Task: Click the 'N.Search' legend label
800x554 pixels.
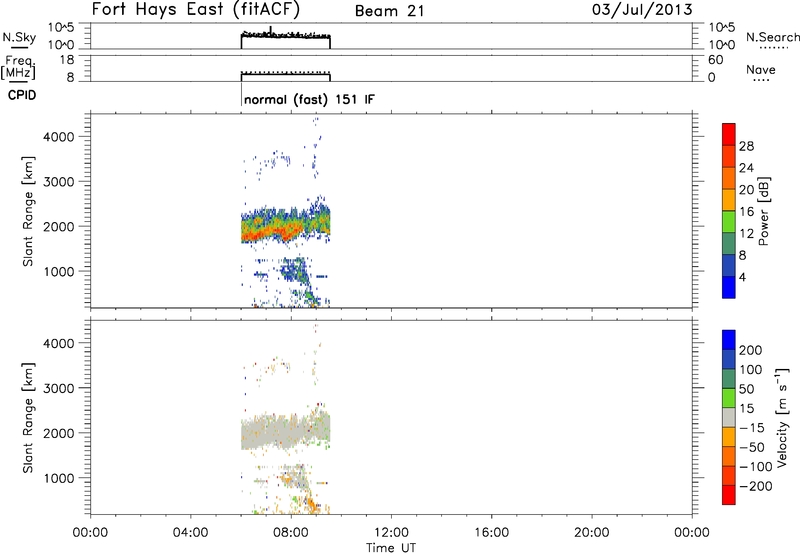Action: pyautogui.click(x=772, y=37)
